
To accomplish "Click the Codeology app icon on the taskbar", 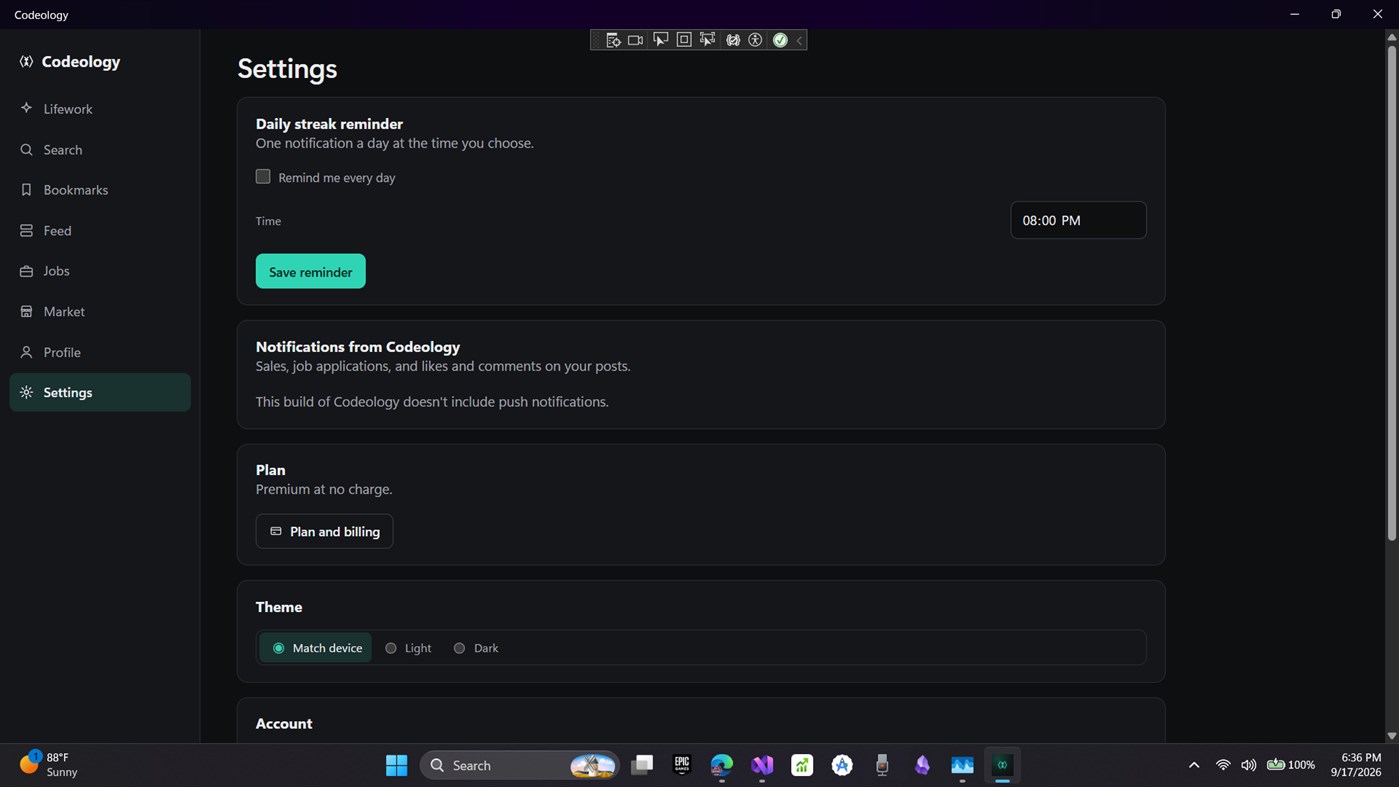I will tap(1002, 765).
